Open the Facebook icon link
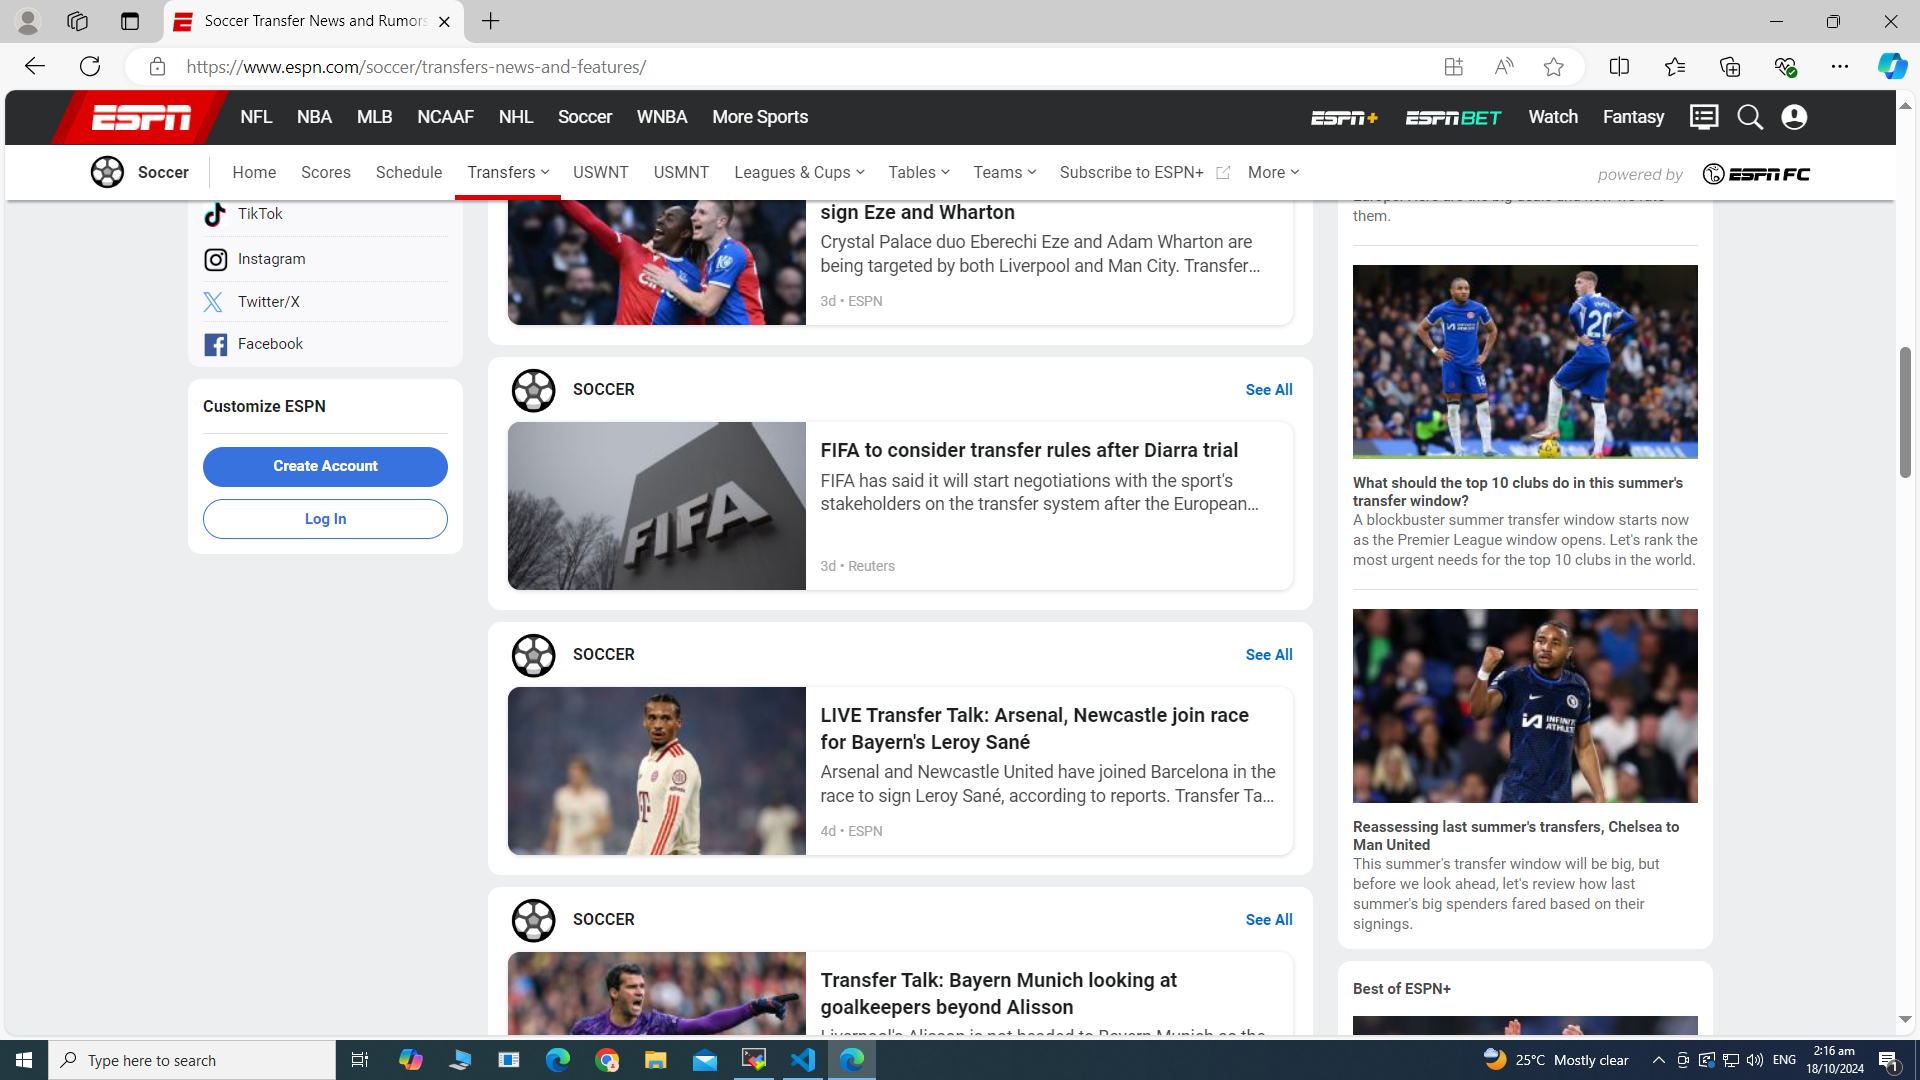Viewport: 1920px width, 1080px height. [215, 344]
